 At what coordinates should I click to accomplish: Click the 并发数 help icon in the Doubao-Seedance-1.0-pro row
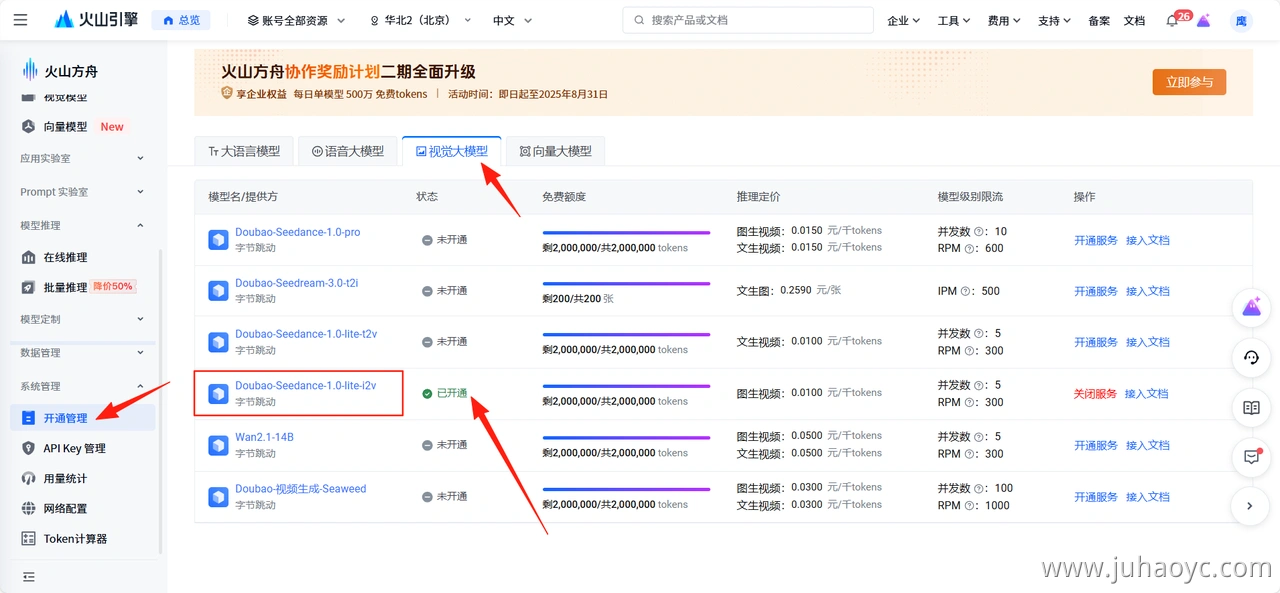(x=979, y=231)
